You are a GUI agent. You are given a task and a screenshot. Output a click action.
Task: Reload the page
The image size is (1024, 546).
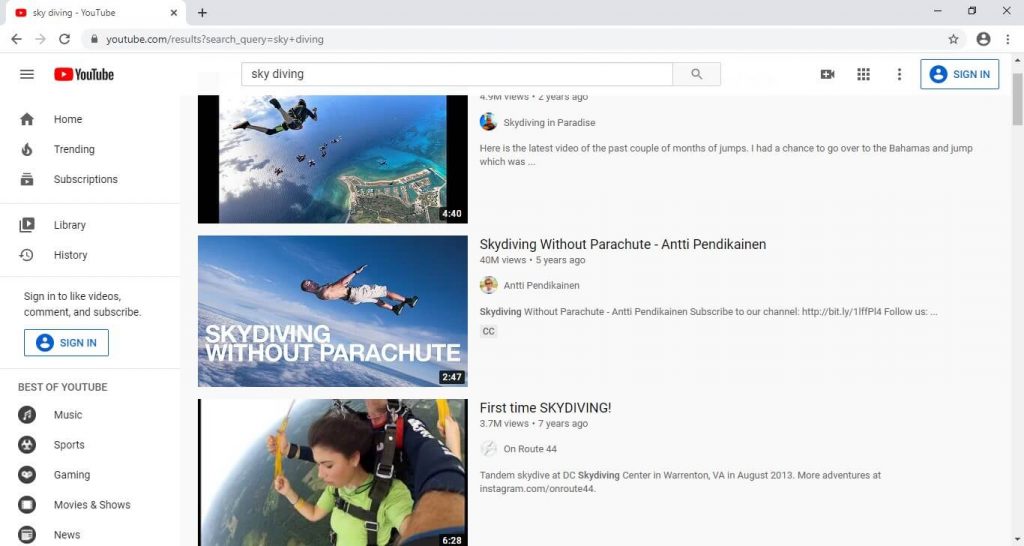(x=64, y=39)
